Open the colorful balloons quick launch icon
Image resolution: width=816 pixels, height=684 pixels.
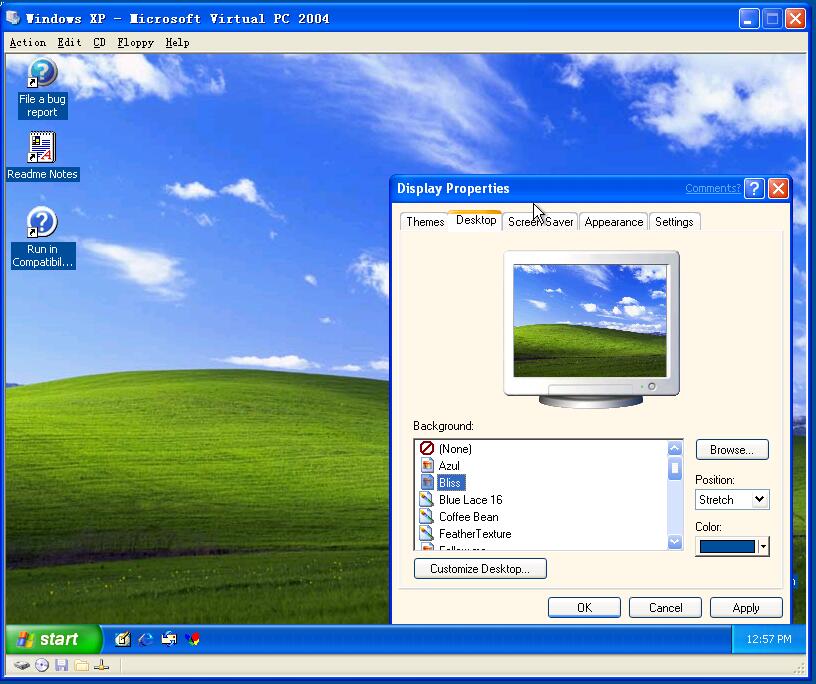point(193,639)
